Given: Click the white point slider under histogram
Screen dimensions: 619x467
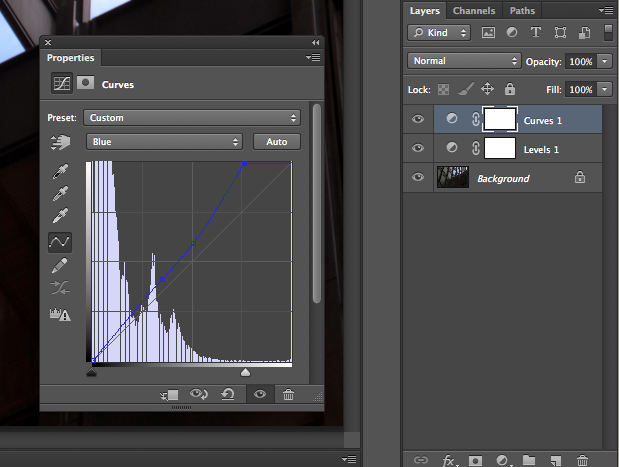Looking at the screenshot, I should click(246, 372).
